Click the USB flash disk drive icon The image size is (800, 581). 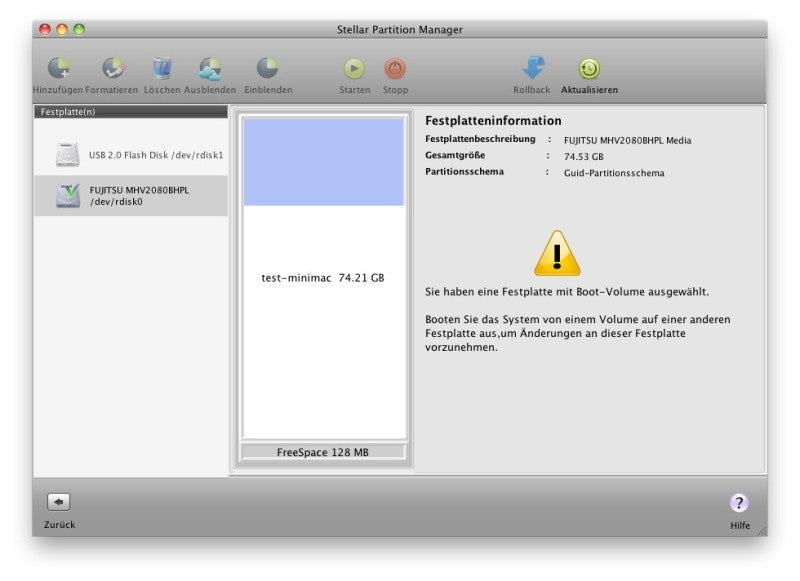67,155
